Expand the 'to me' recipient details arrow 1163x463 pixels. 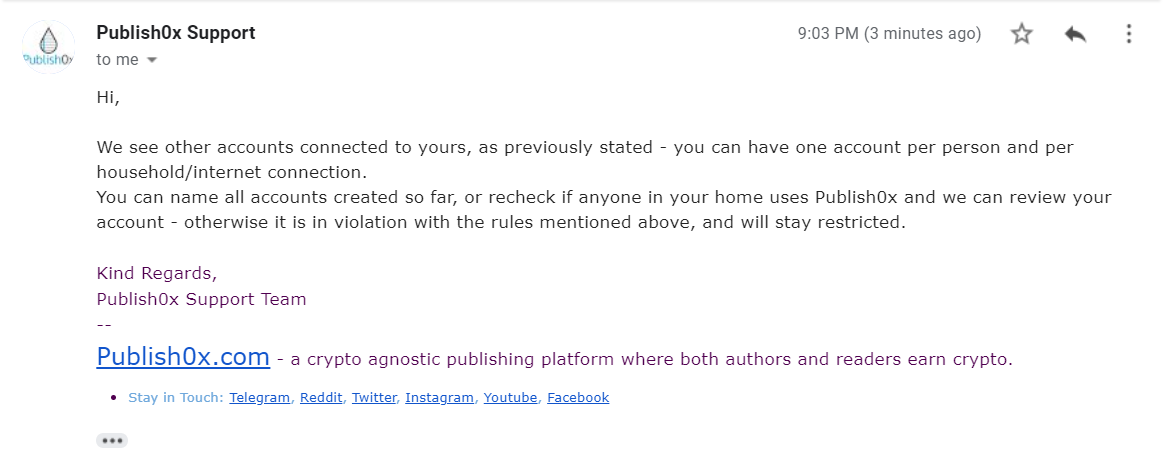tap(152, 60)
